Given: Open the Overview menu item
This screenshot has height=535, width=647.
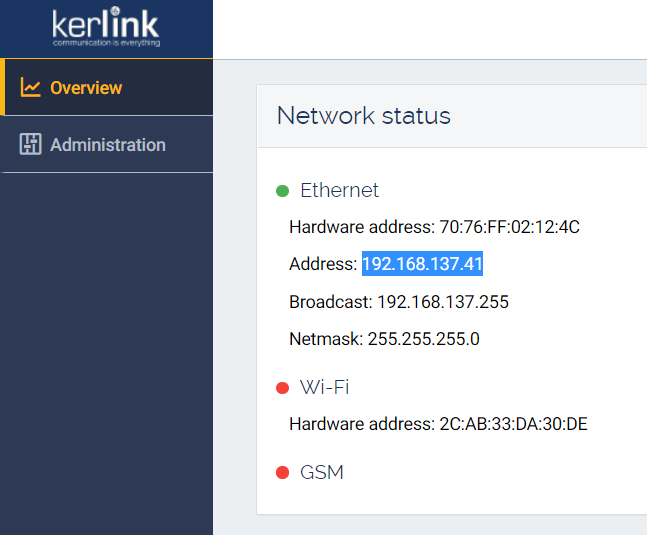Looking at the screenshot, I should tap(106, 87).
